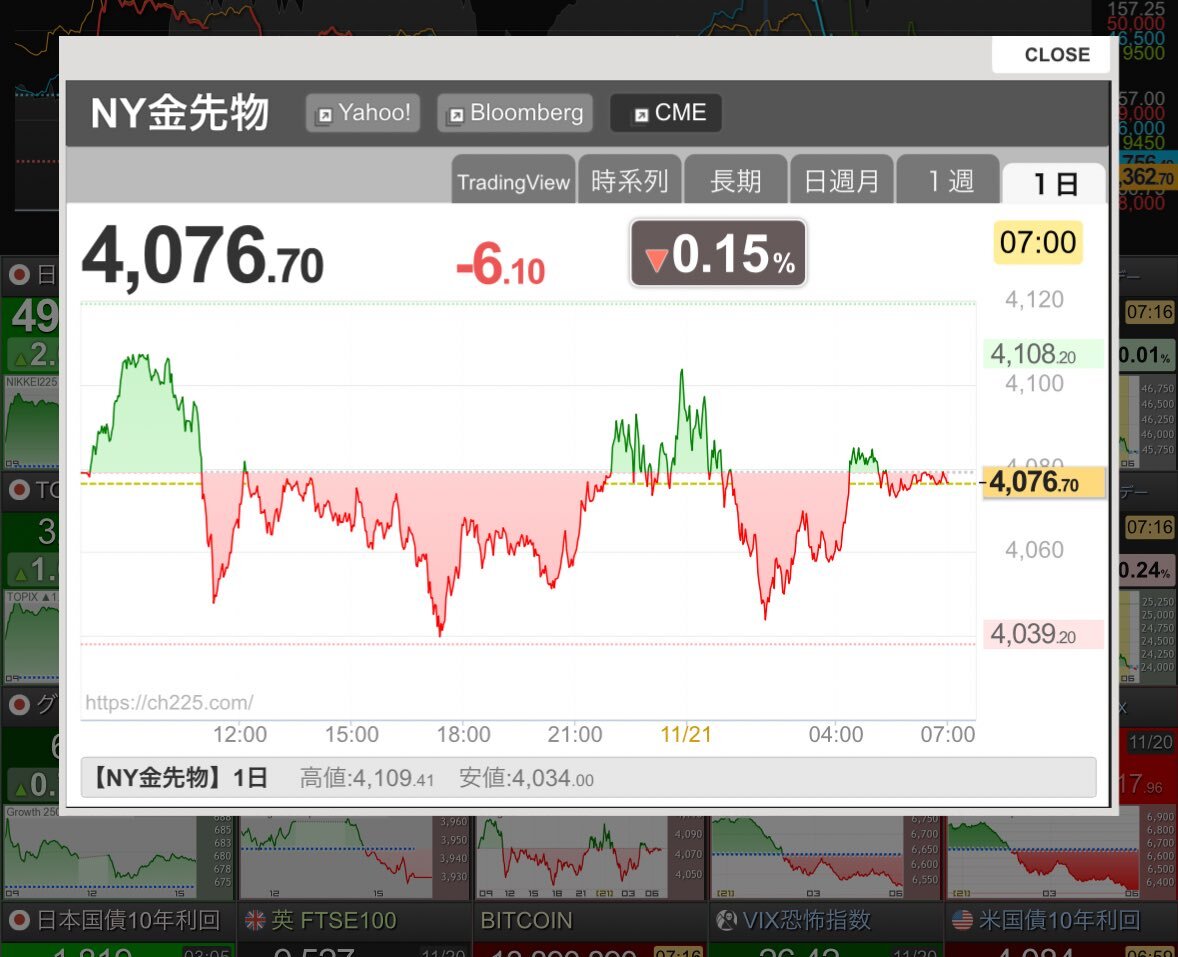Switch to the TradingView tab
The image size is (1178, 957).
pos(513,181)
